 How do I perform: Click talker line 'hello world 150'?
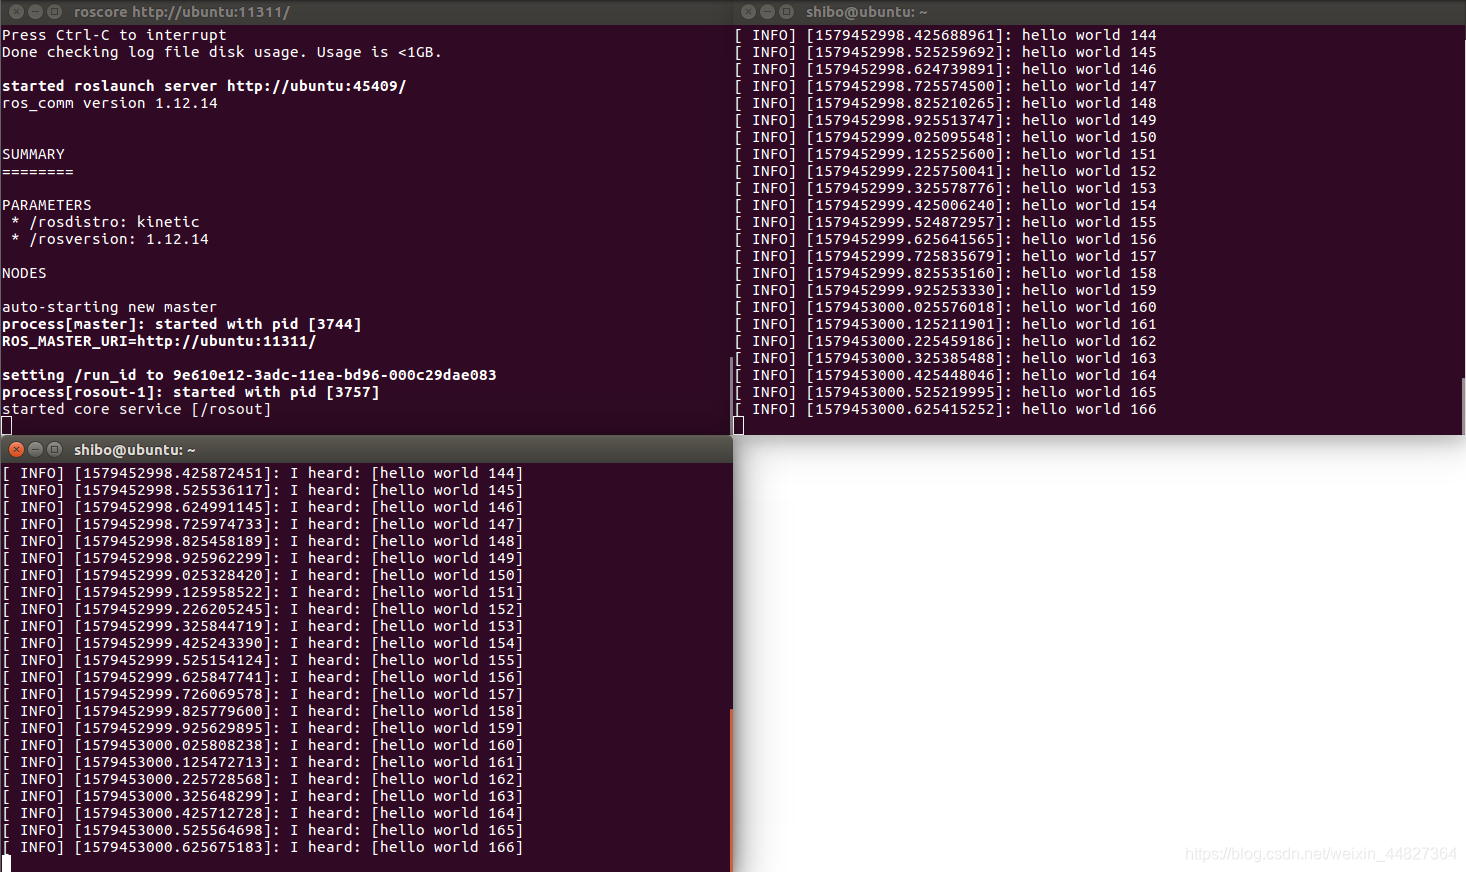945,137
